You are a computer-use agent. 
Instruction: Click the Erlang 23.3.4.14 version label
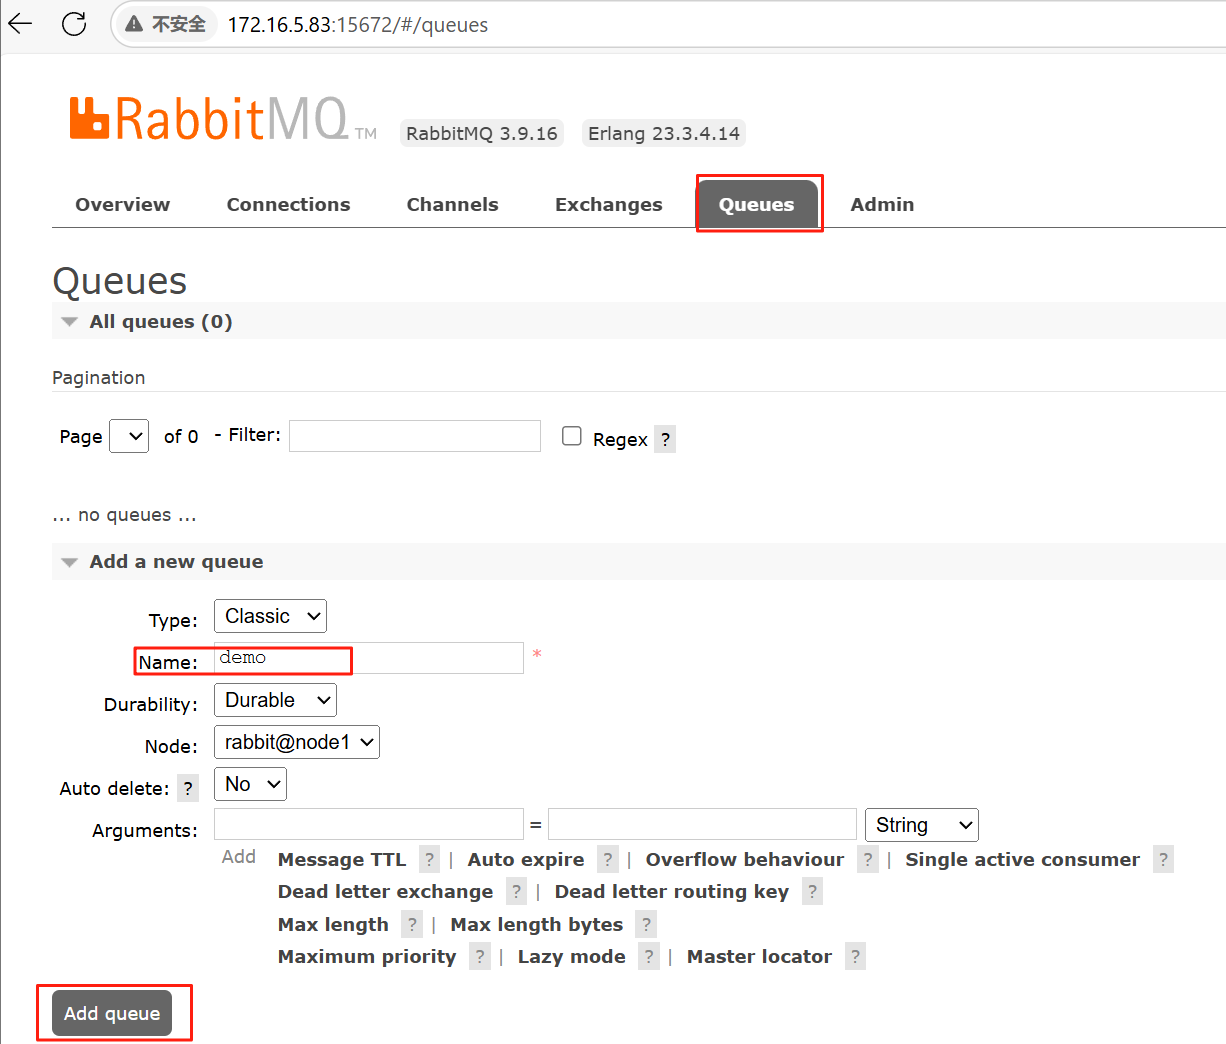tap(664, 133)
